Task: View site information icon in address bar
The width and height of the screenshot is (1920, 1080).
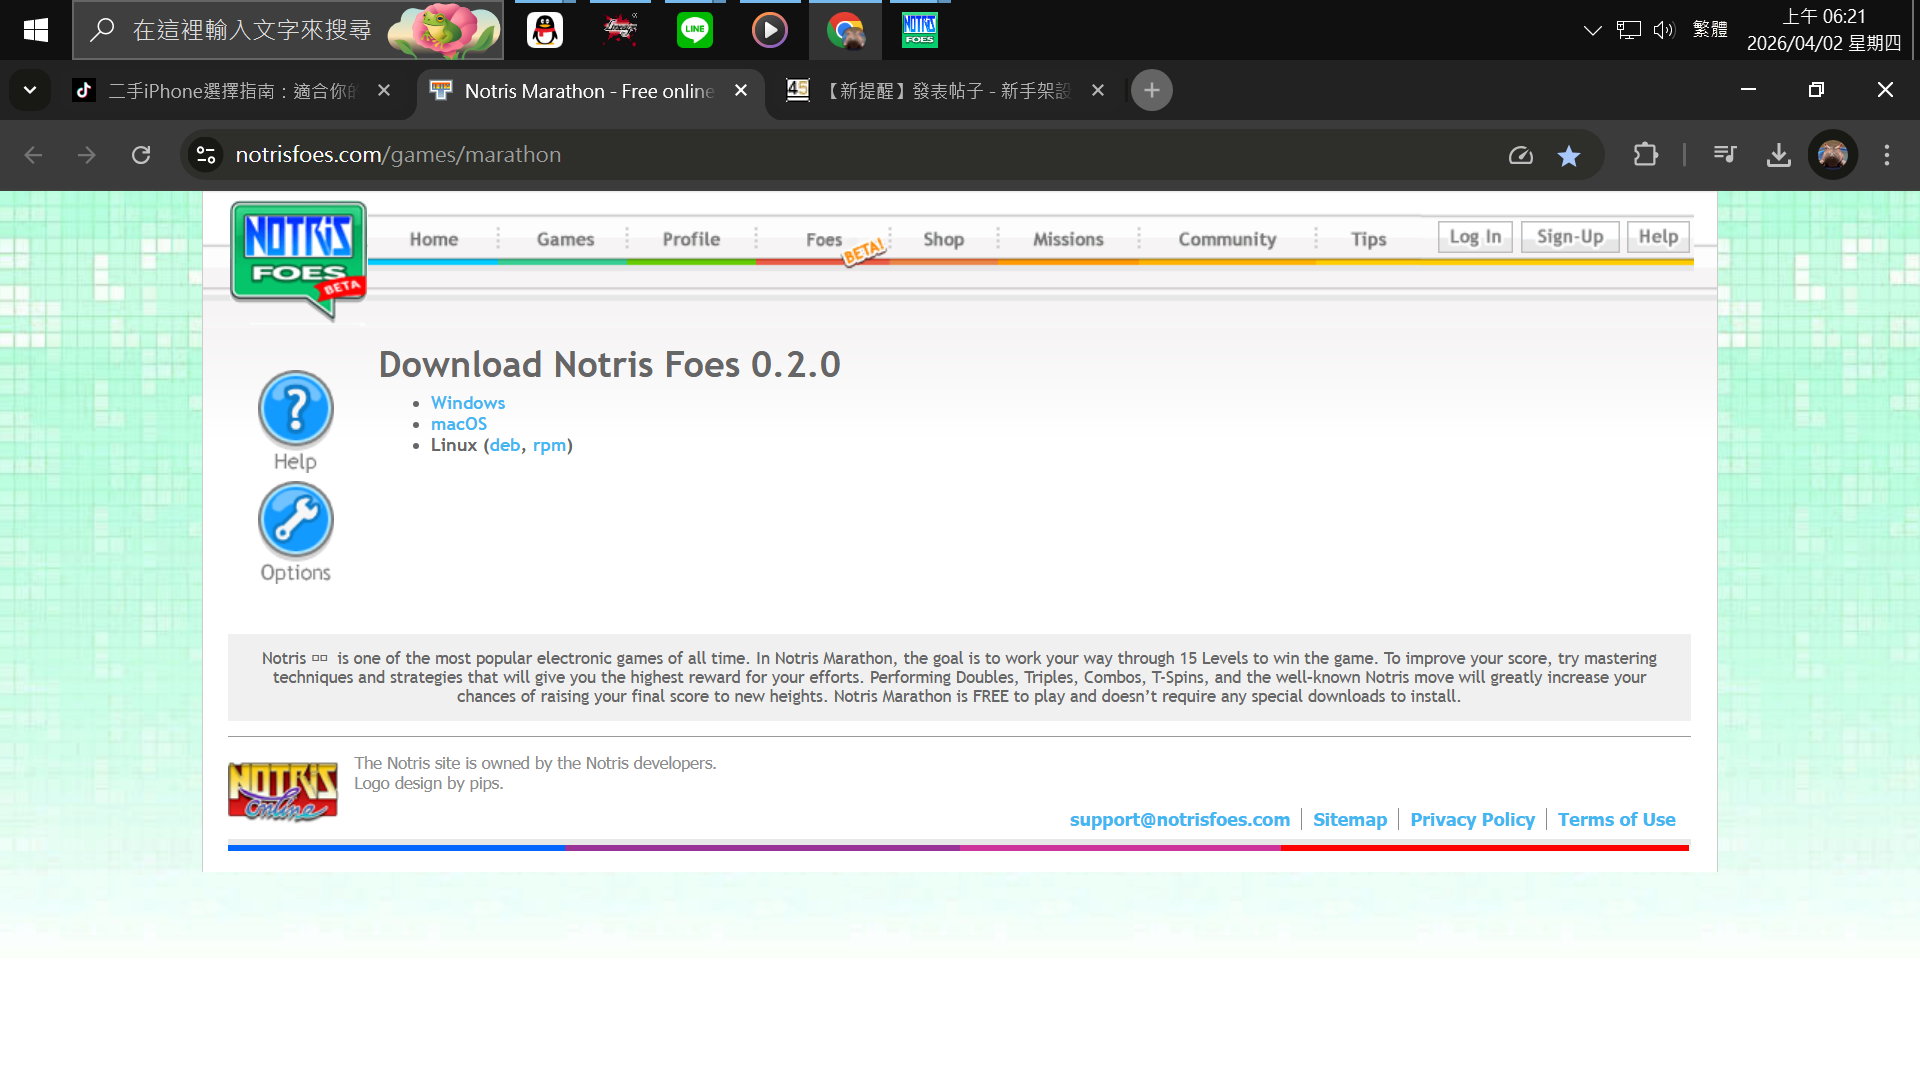Action: click(x=206, y=155)
